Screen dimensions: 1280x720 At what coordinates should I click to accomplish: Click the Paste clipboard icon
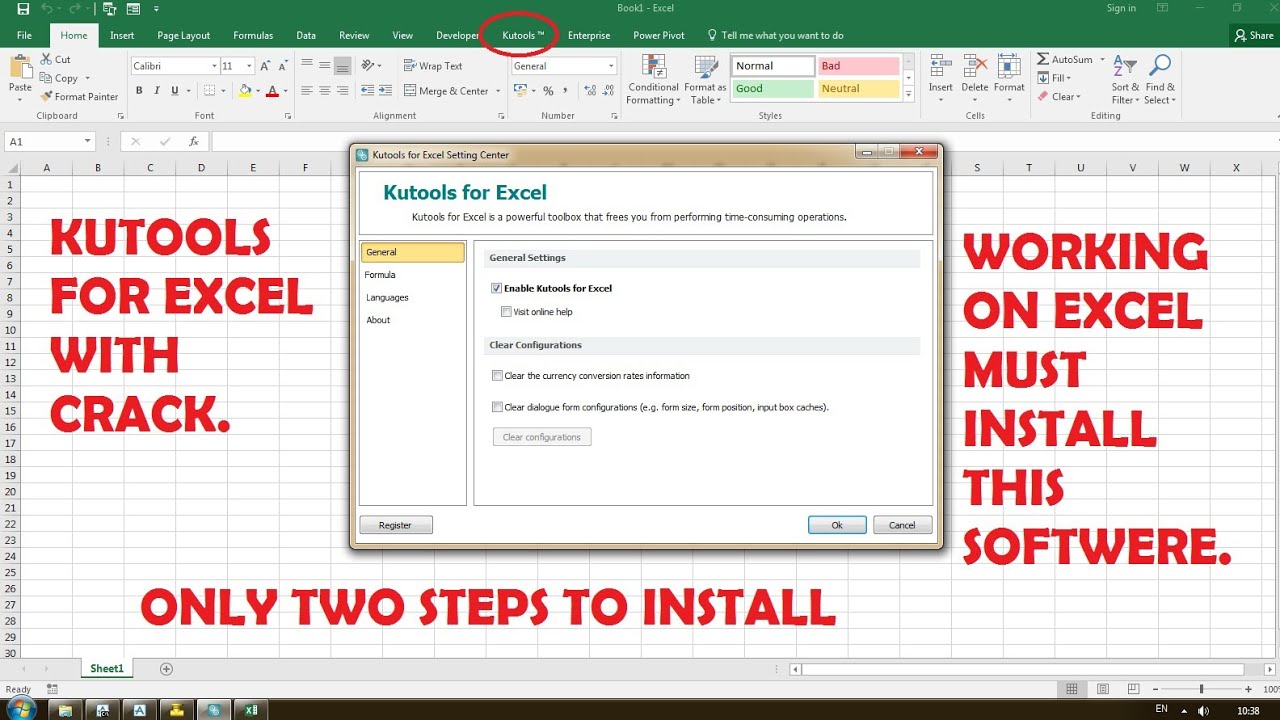pyautogui.click(x=21, y=68)
